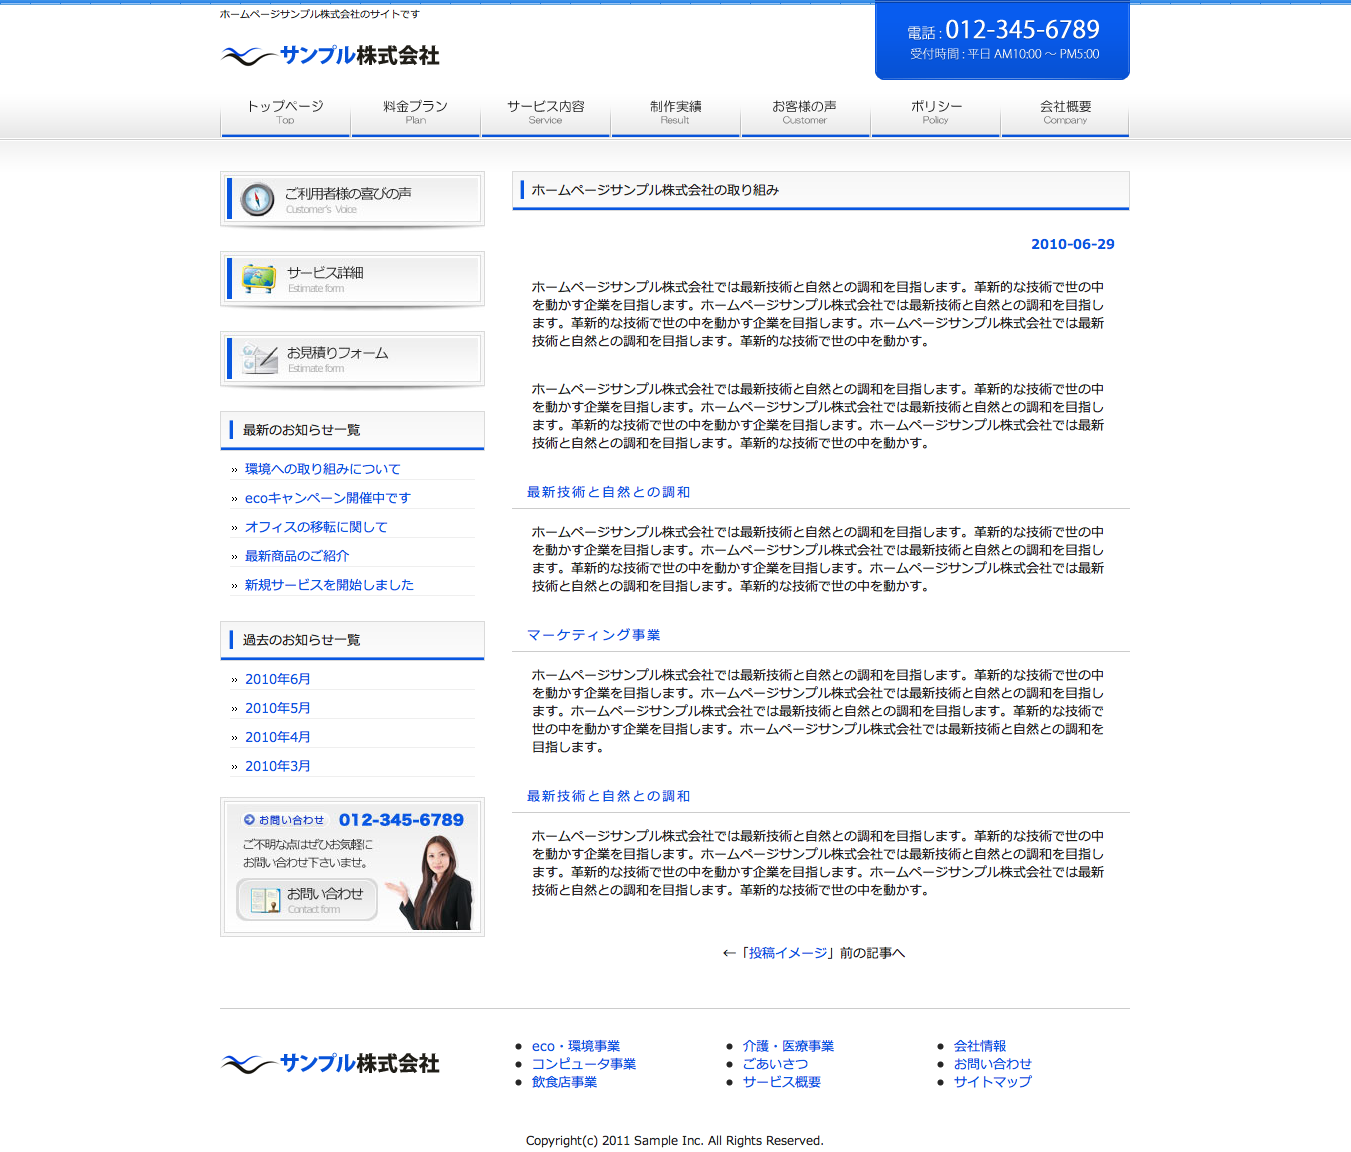This screenshot has width=1351, height=1152.
Task: Click the document icon on Contact form button
Action: [x=265, y=900]
